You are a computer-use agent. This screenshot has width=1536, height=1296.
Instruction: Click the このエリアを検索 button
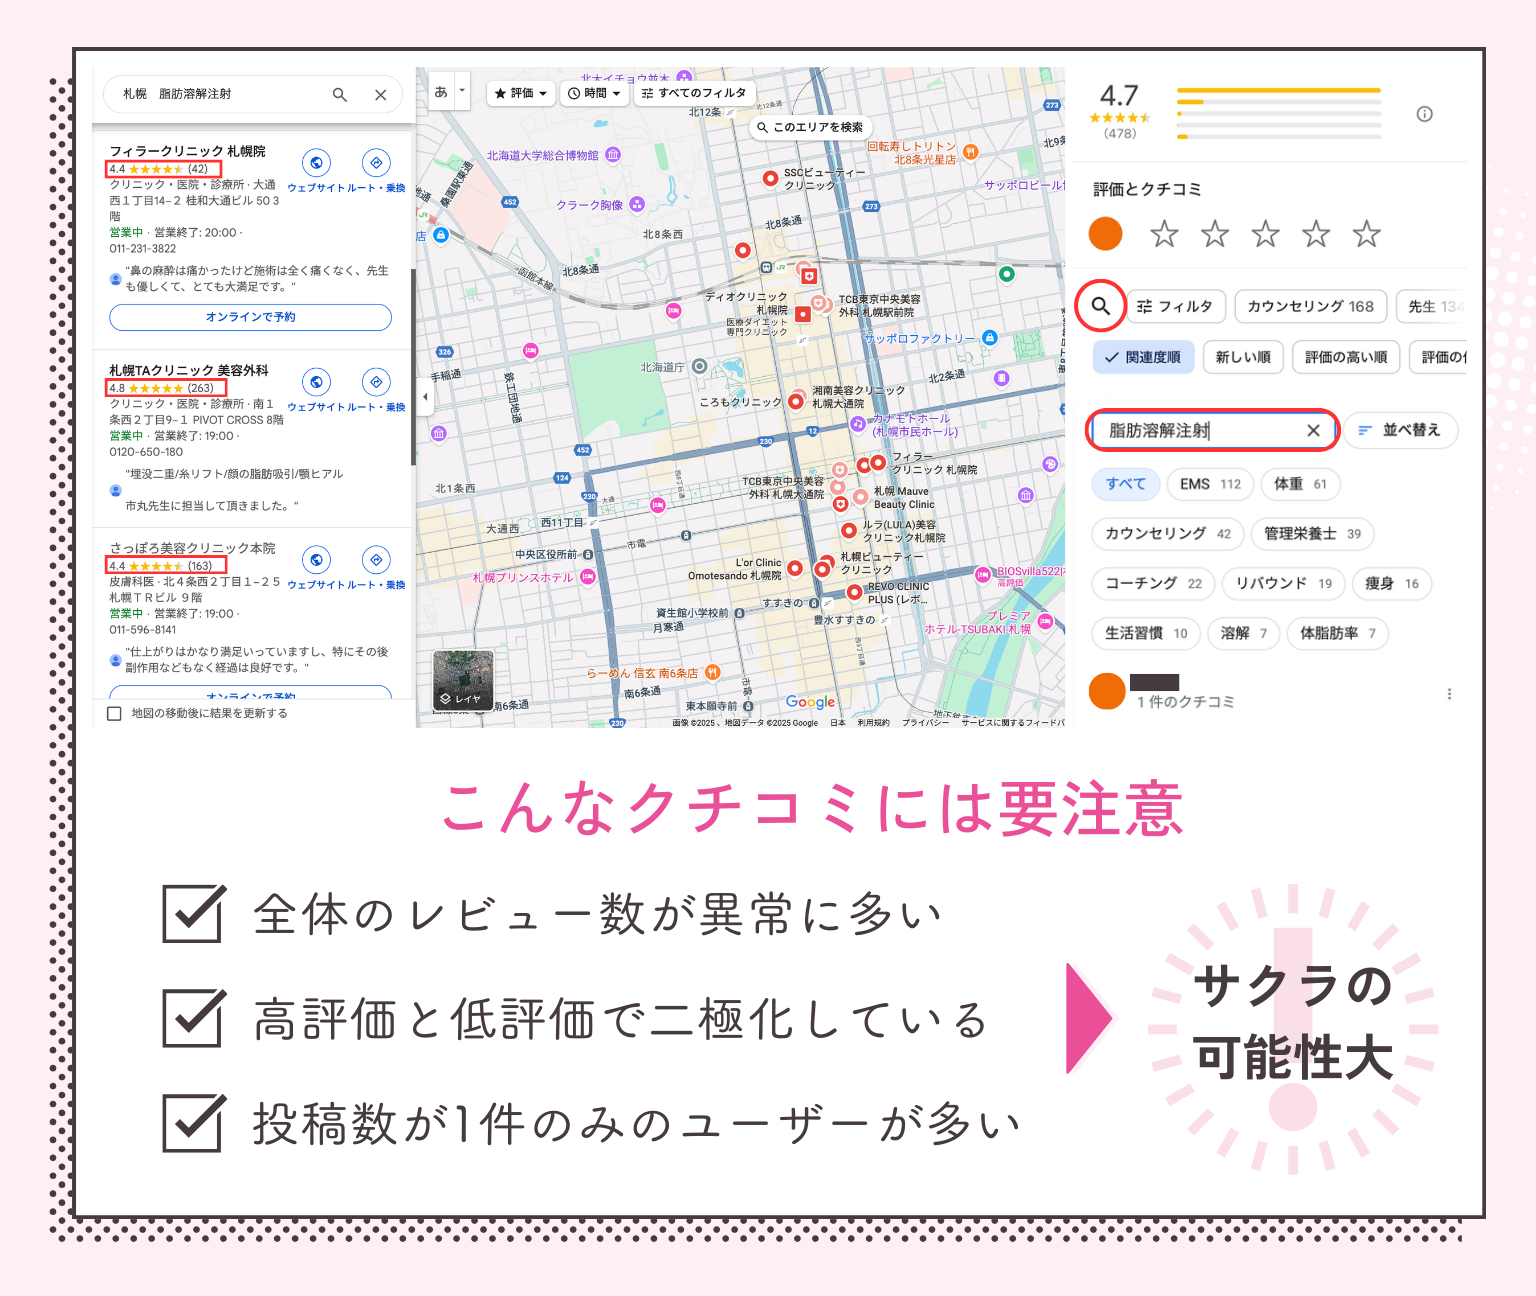(810, 127)
